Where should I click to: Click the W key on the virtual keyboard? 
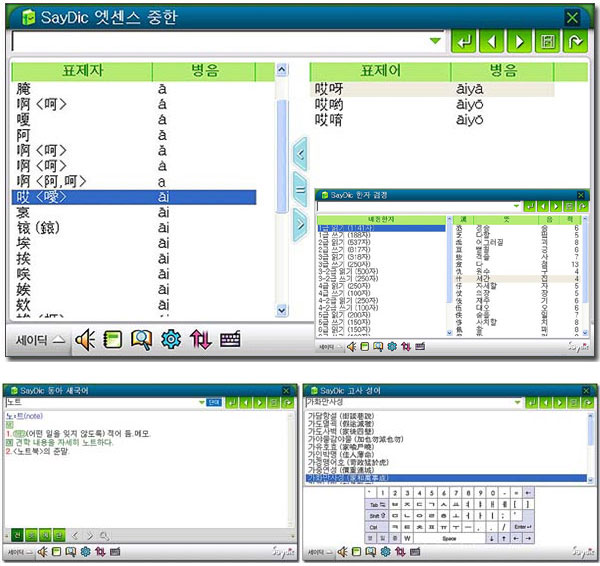click(x=407, y=538)
